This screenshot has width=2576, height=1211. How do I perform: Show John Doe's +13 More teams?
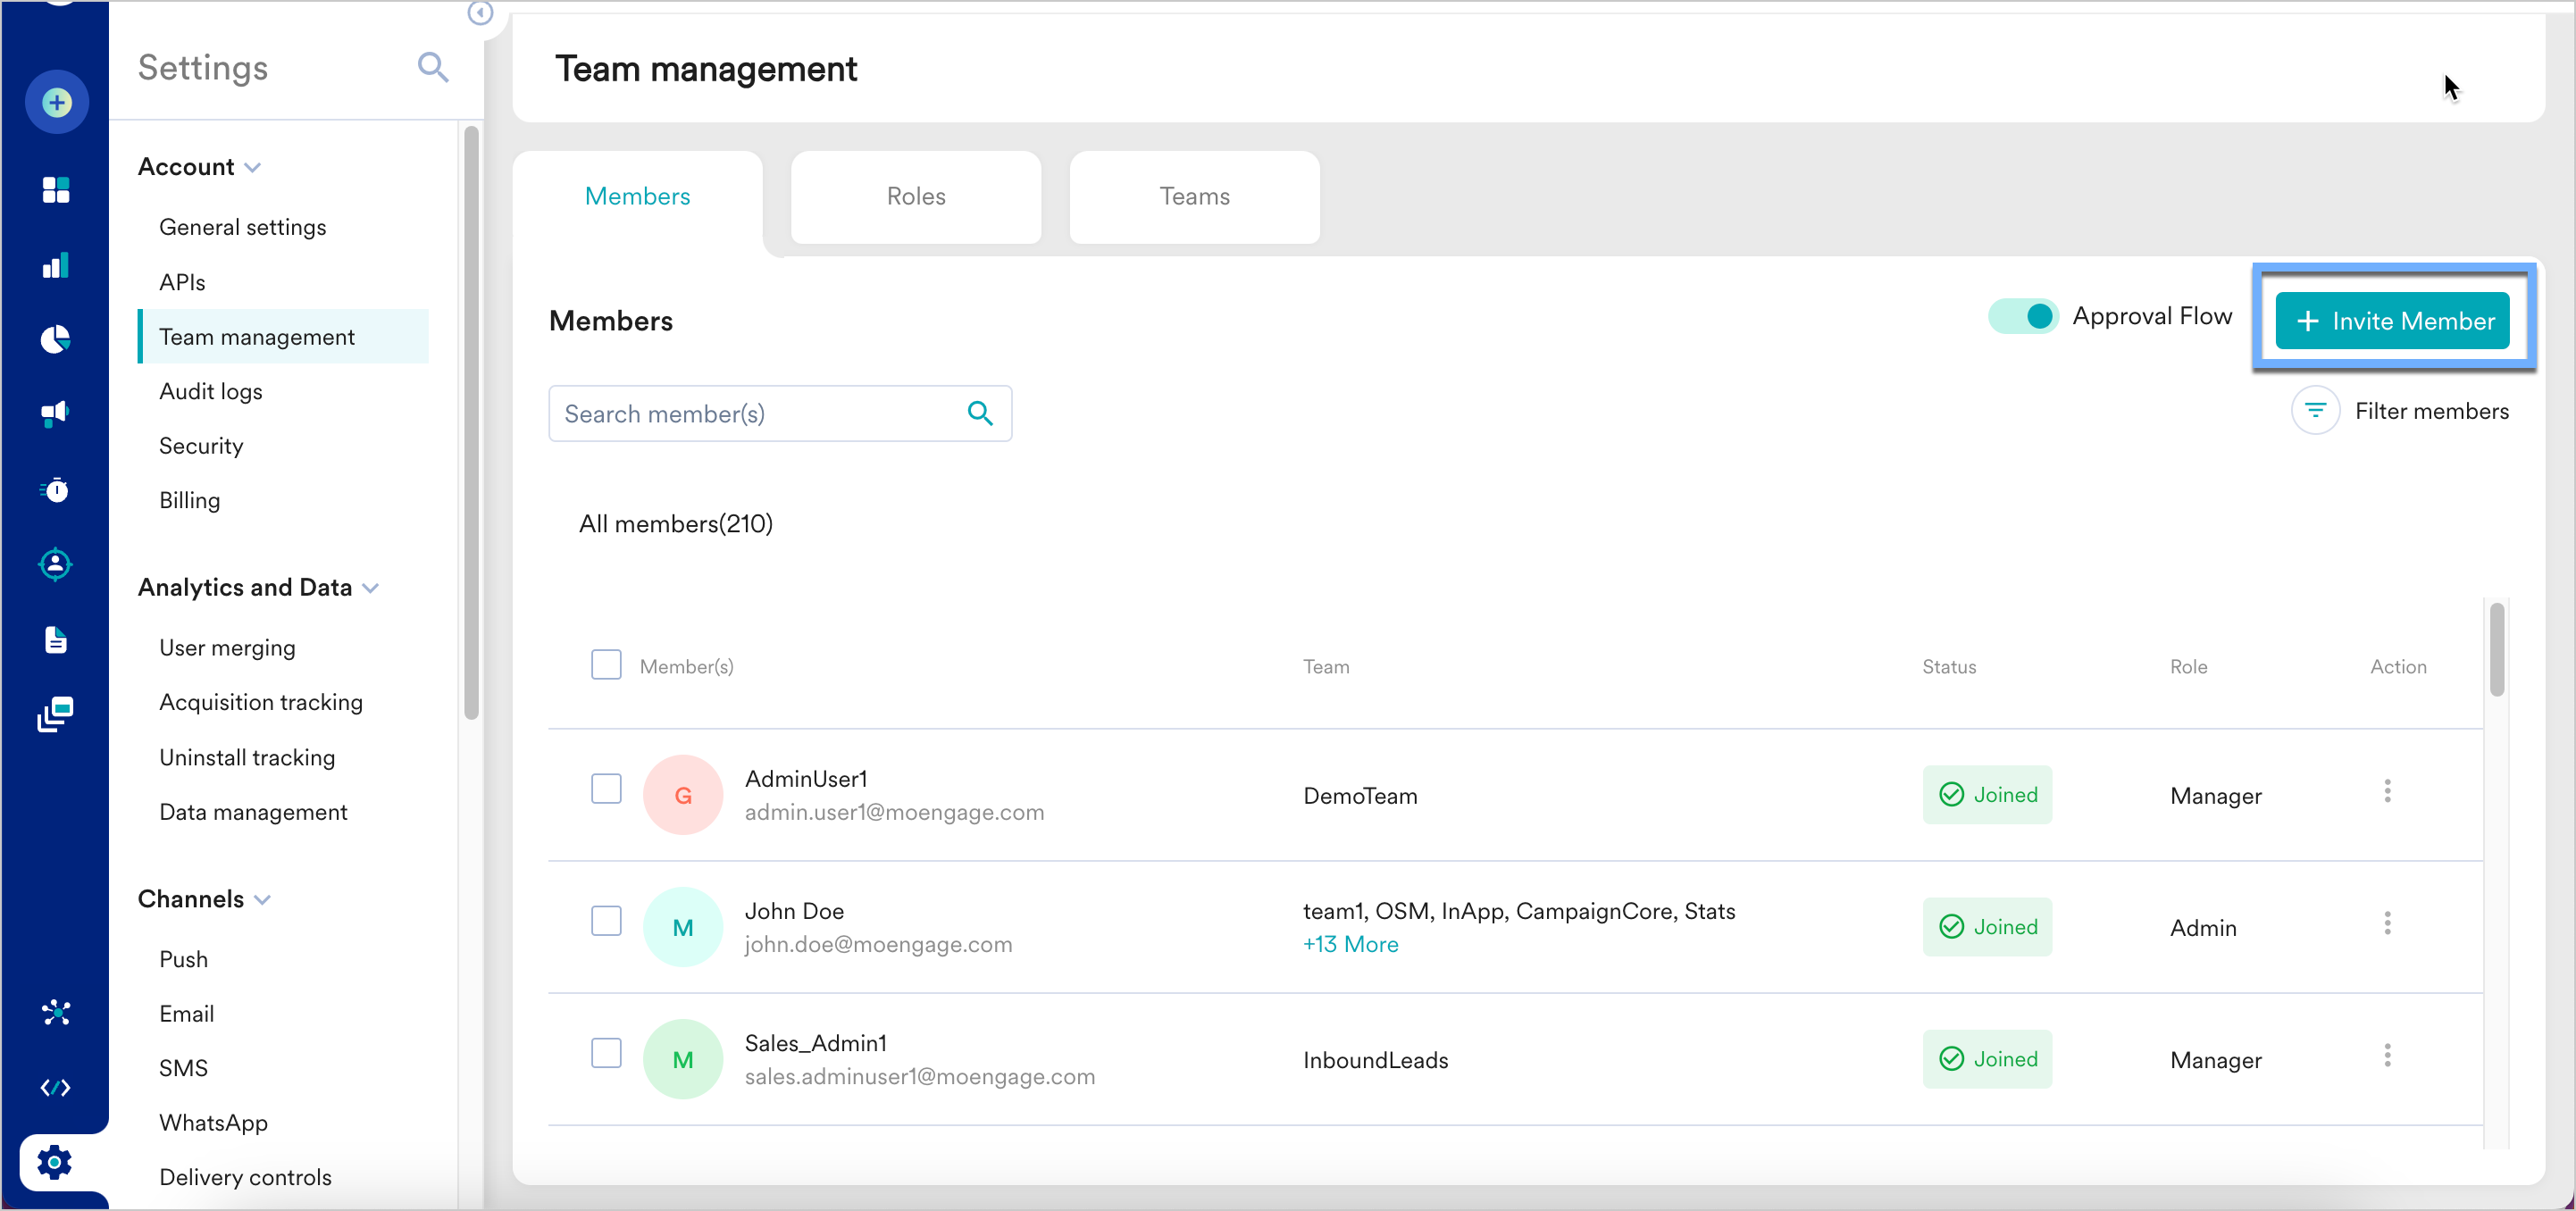[1350, 943]
